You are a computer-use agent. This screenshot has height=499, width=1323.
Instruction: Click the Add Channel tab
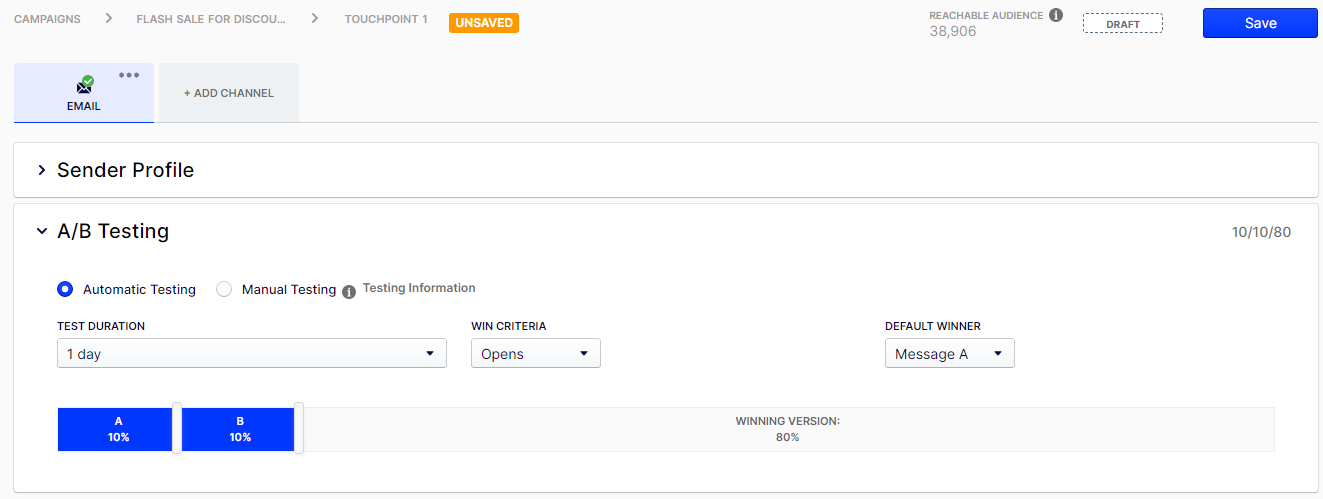click(x=228, y=93)
